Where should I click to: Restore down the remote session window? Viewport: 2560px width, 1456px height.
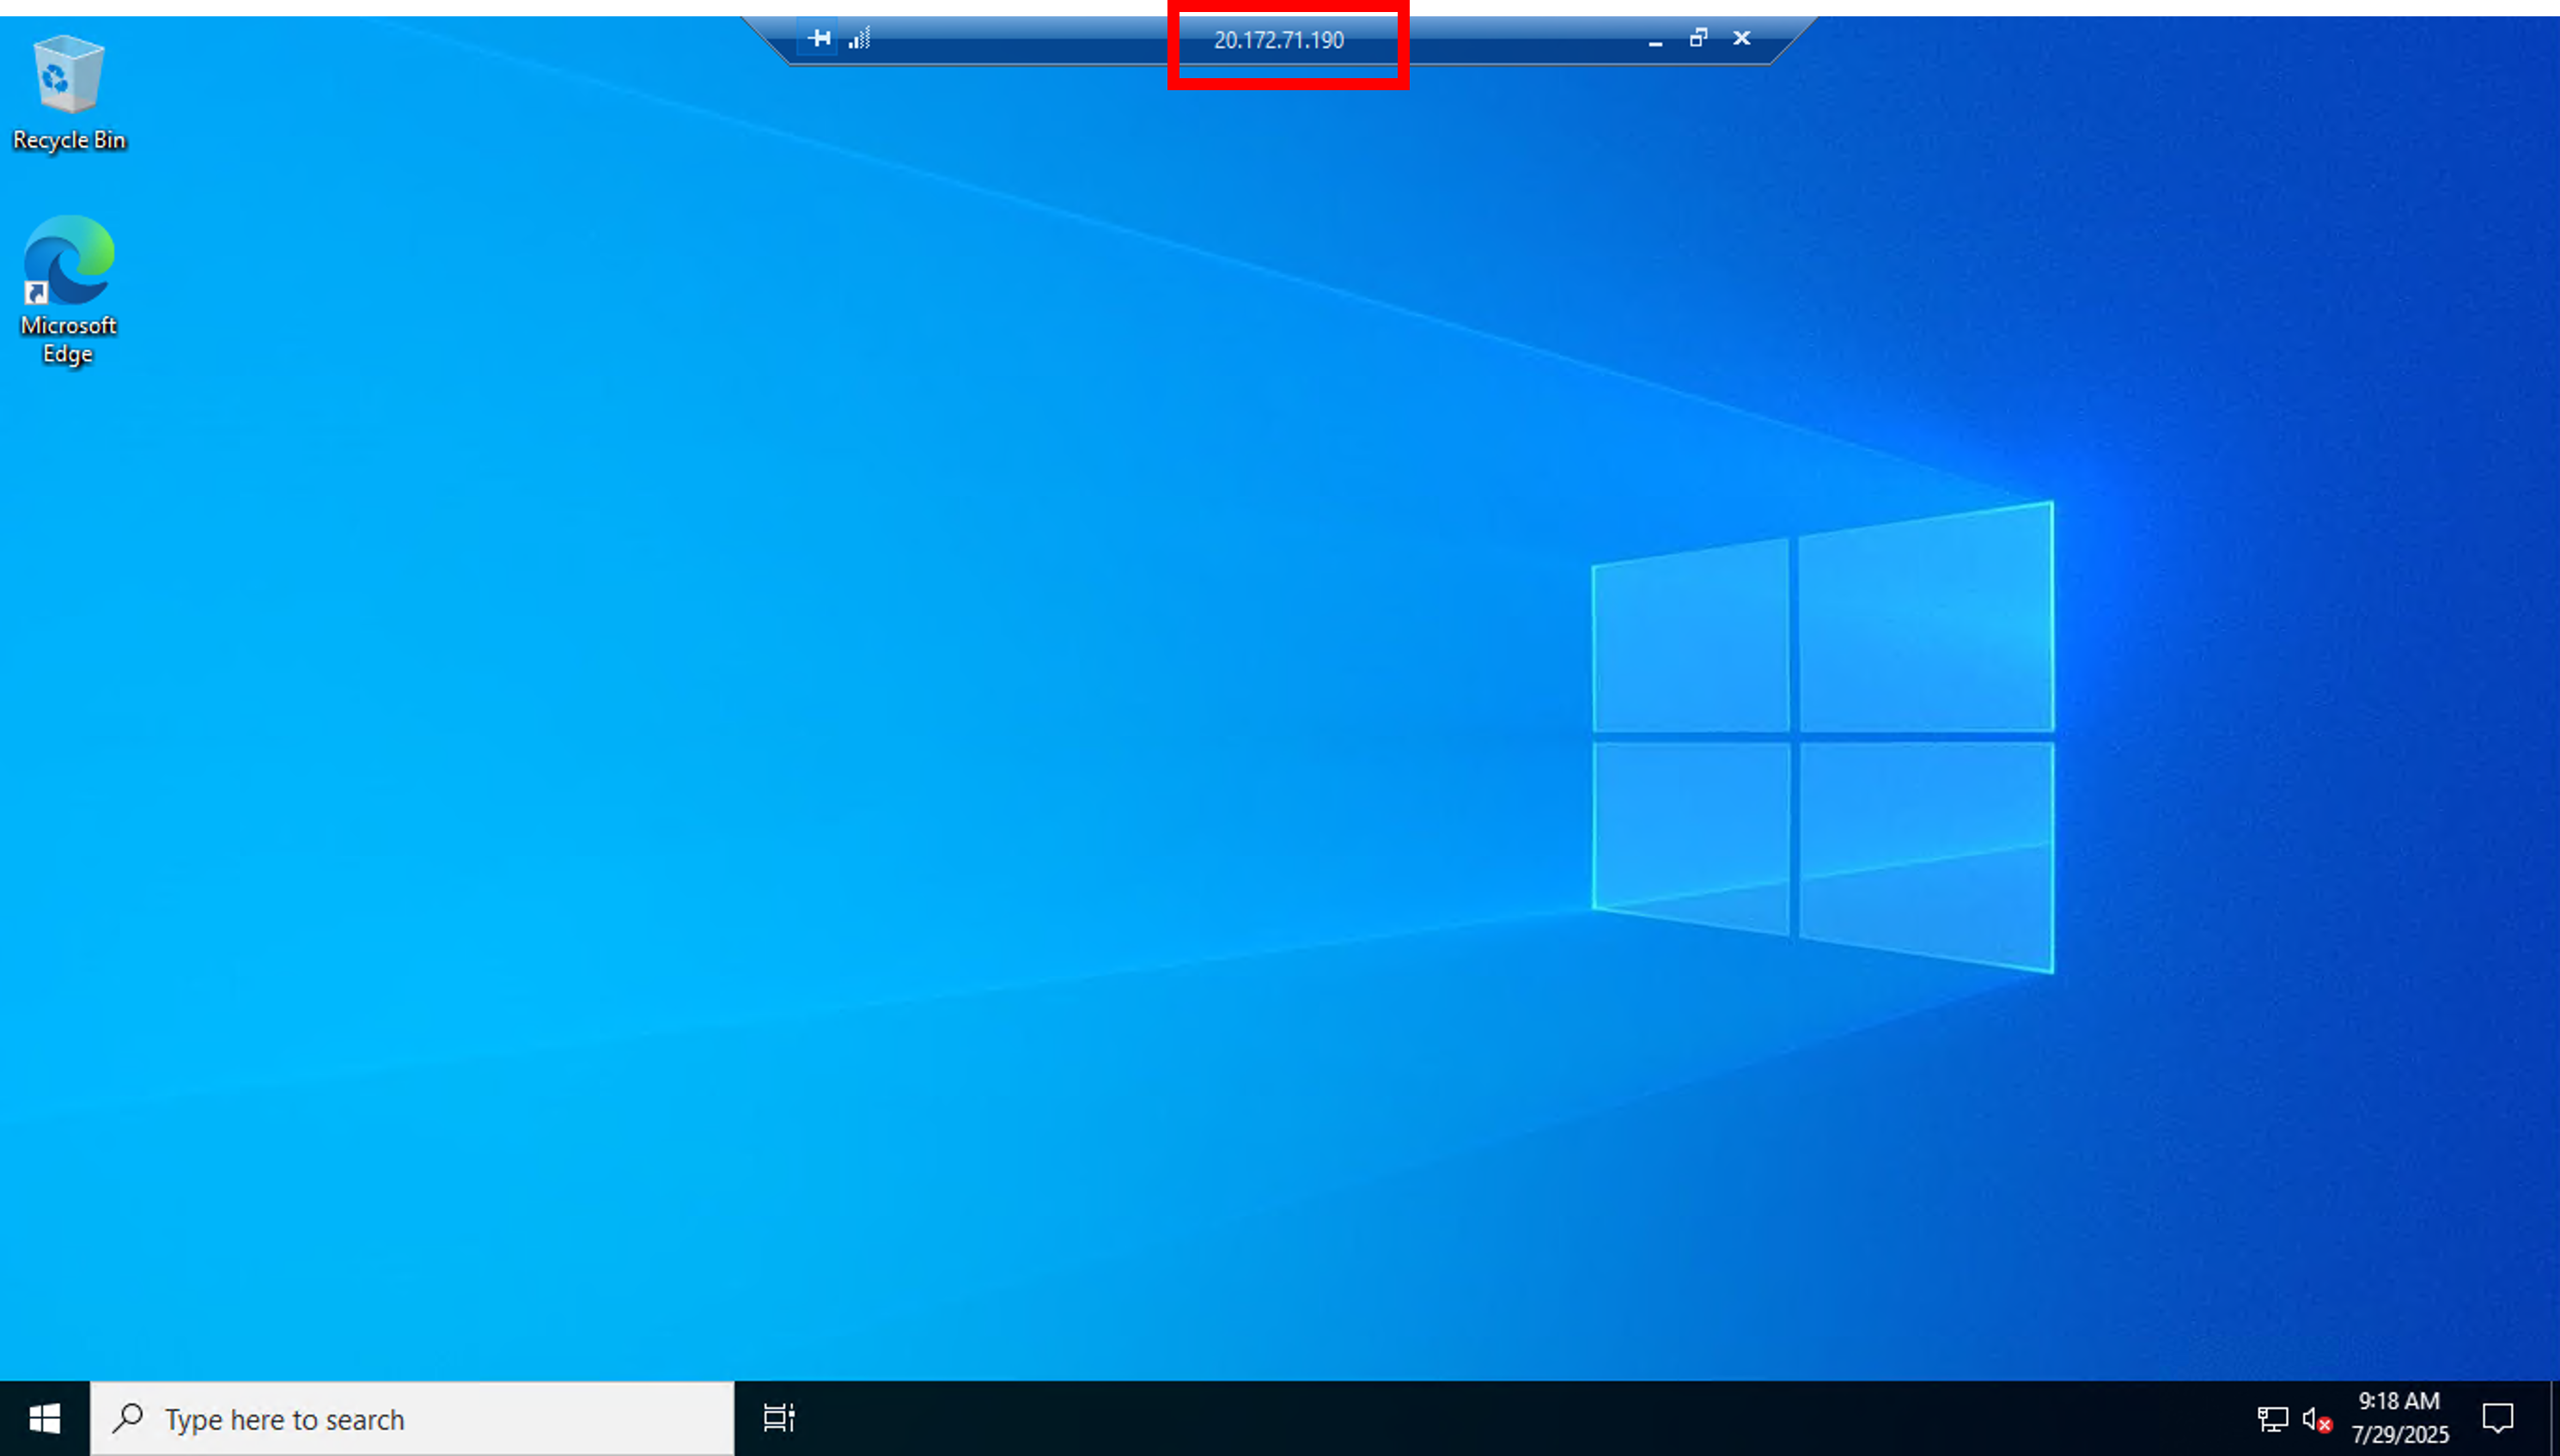[x=1698, y=38]
